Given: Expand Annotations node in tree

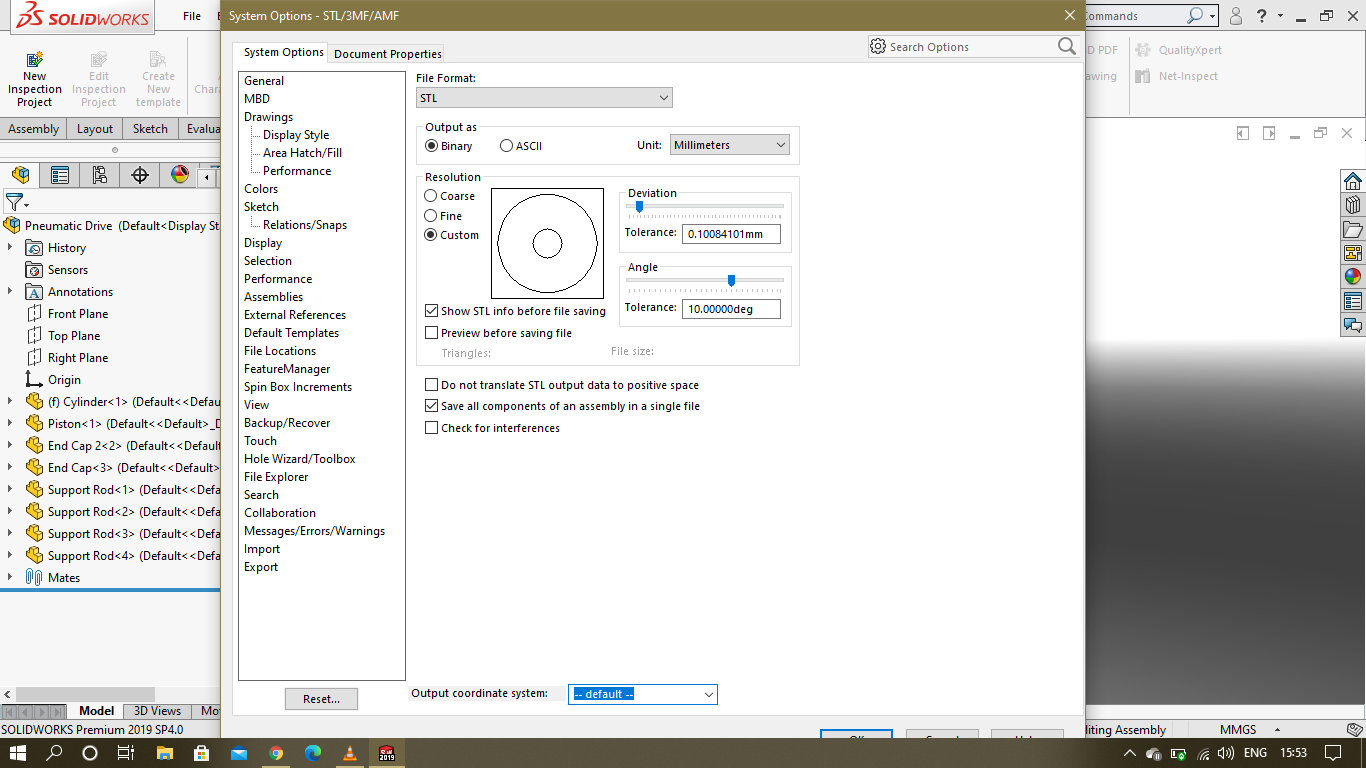Looking at the screenshot, I should 10,291.
